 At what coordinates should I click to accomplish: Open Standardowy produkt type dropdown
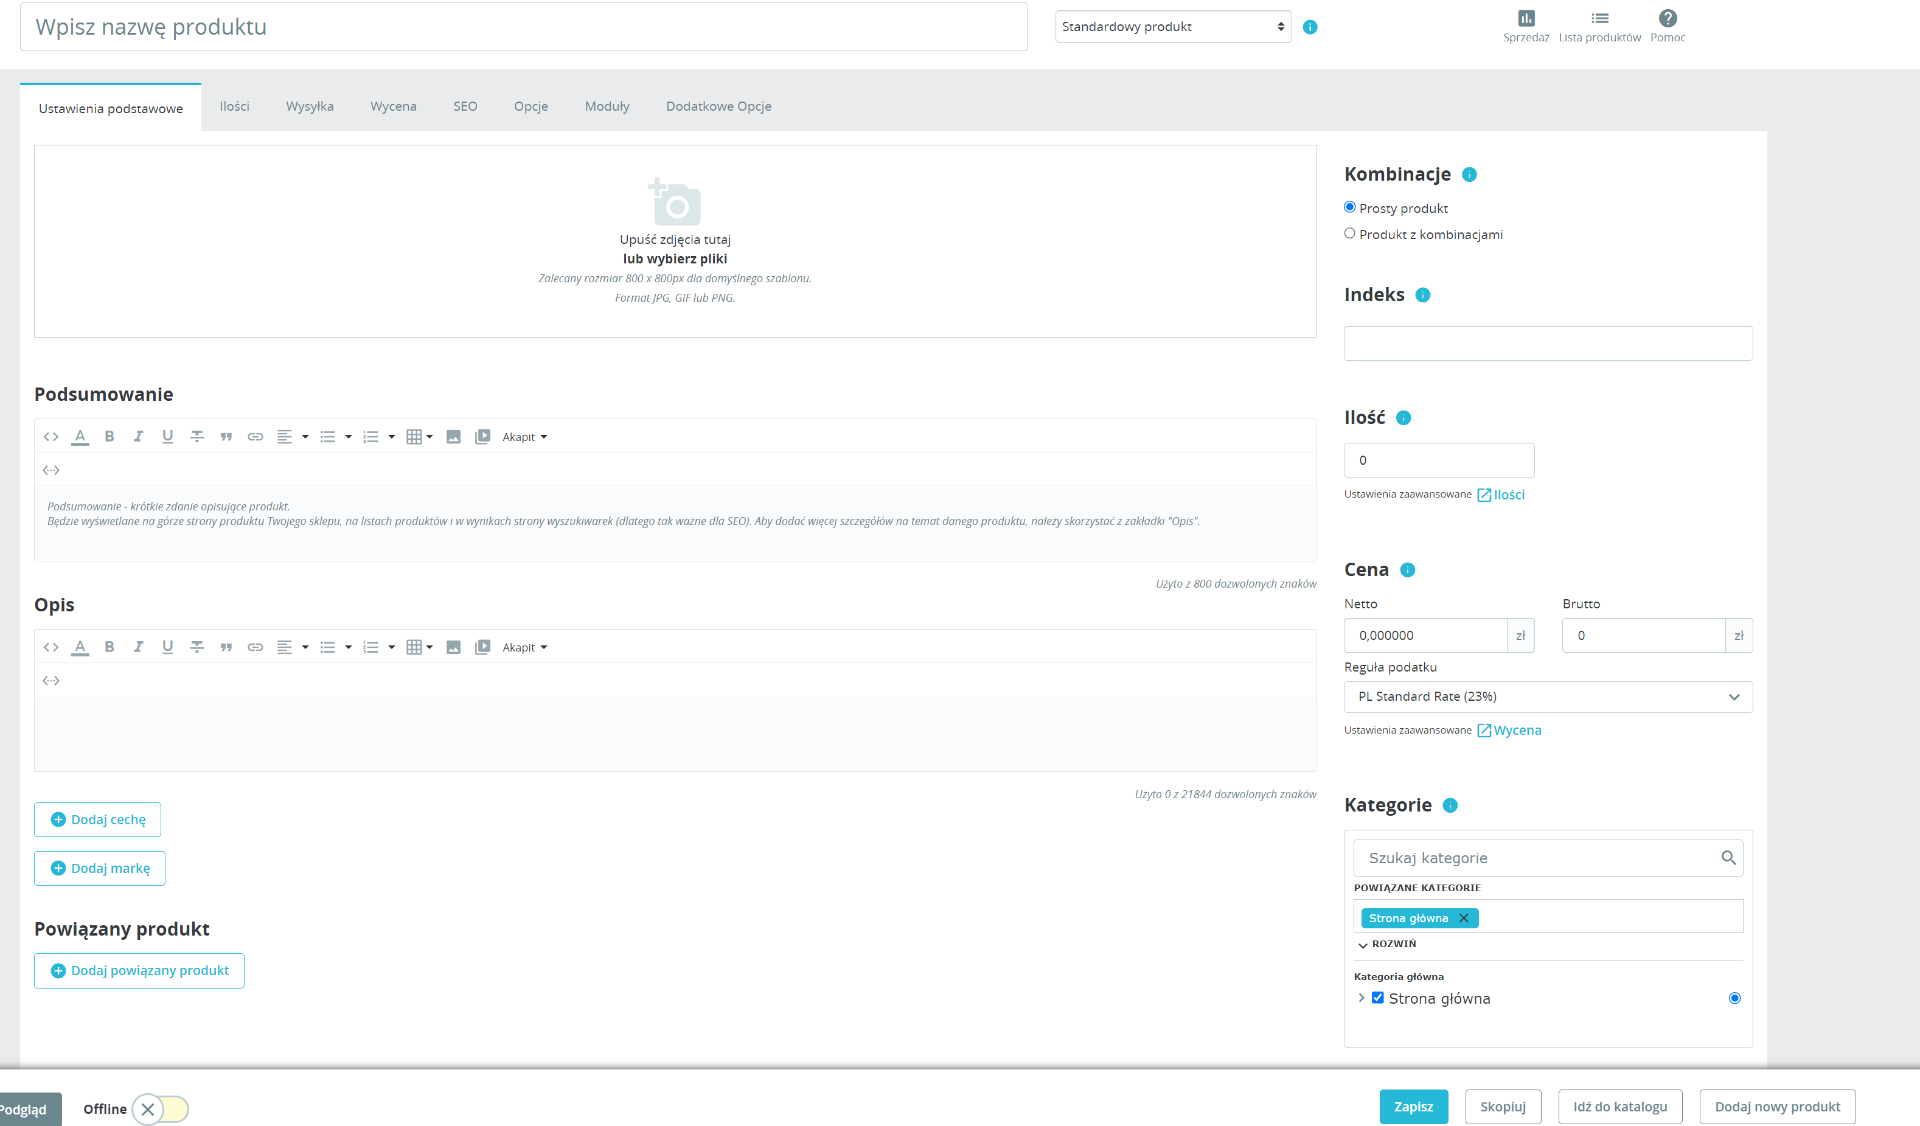(x=1172, y=27)
